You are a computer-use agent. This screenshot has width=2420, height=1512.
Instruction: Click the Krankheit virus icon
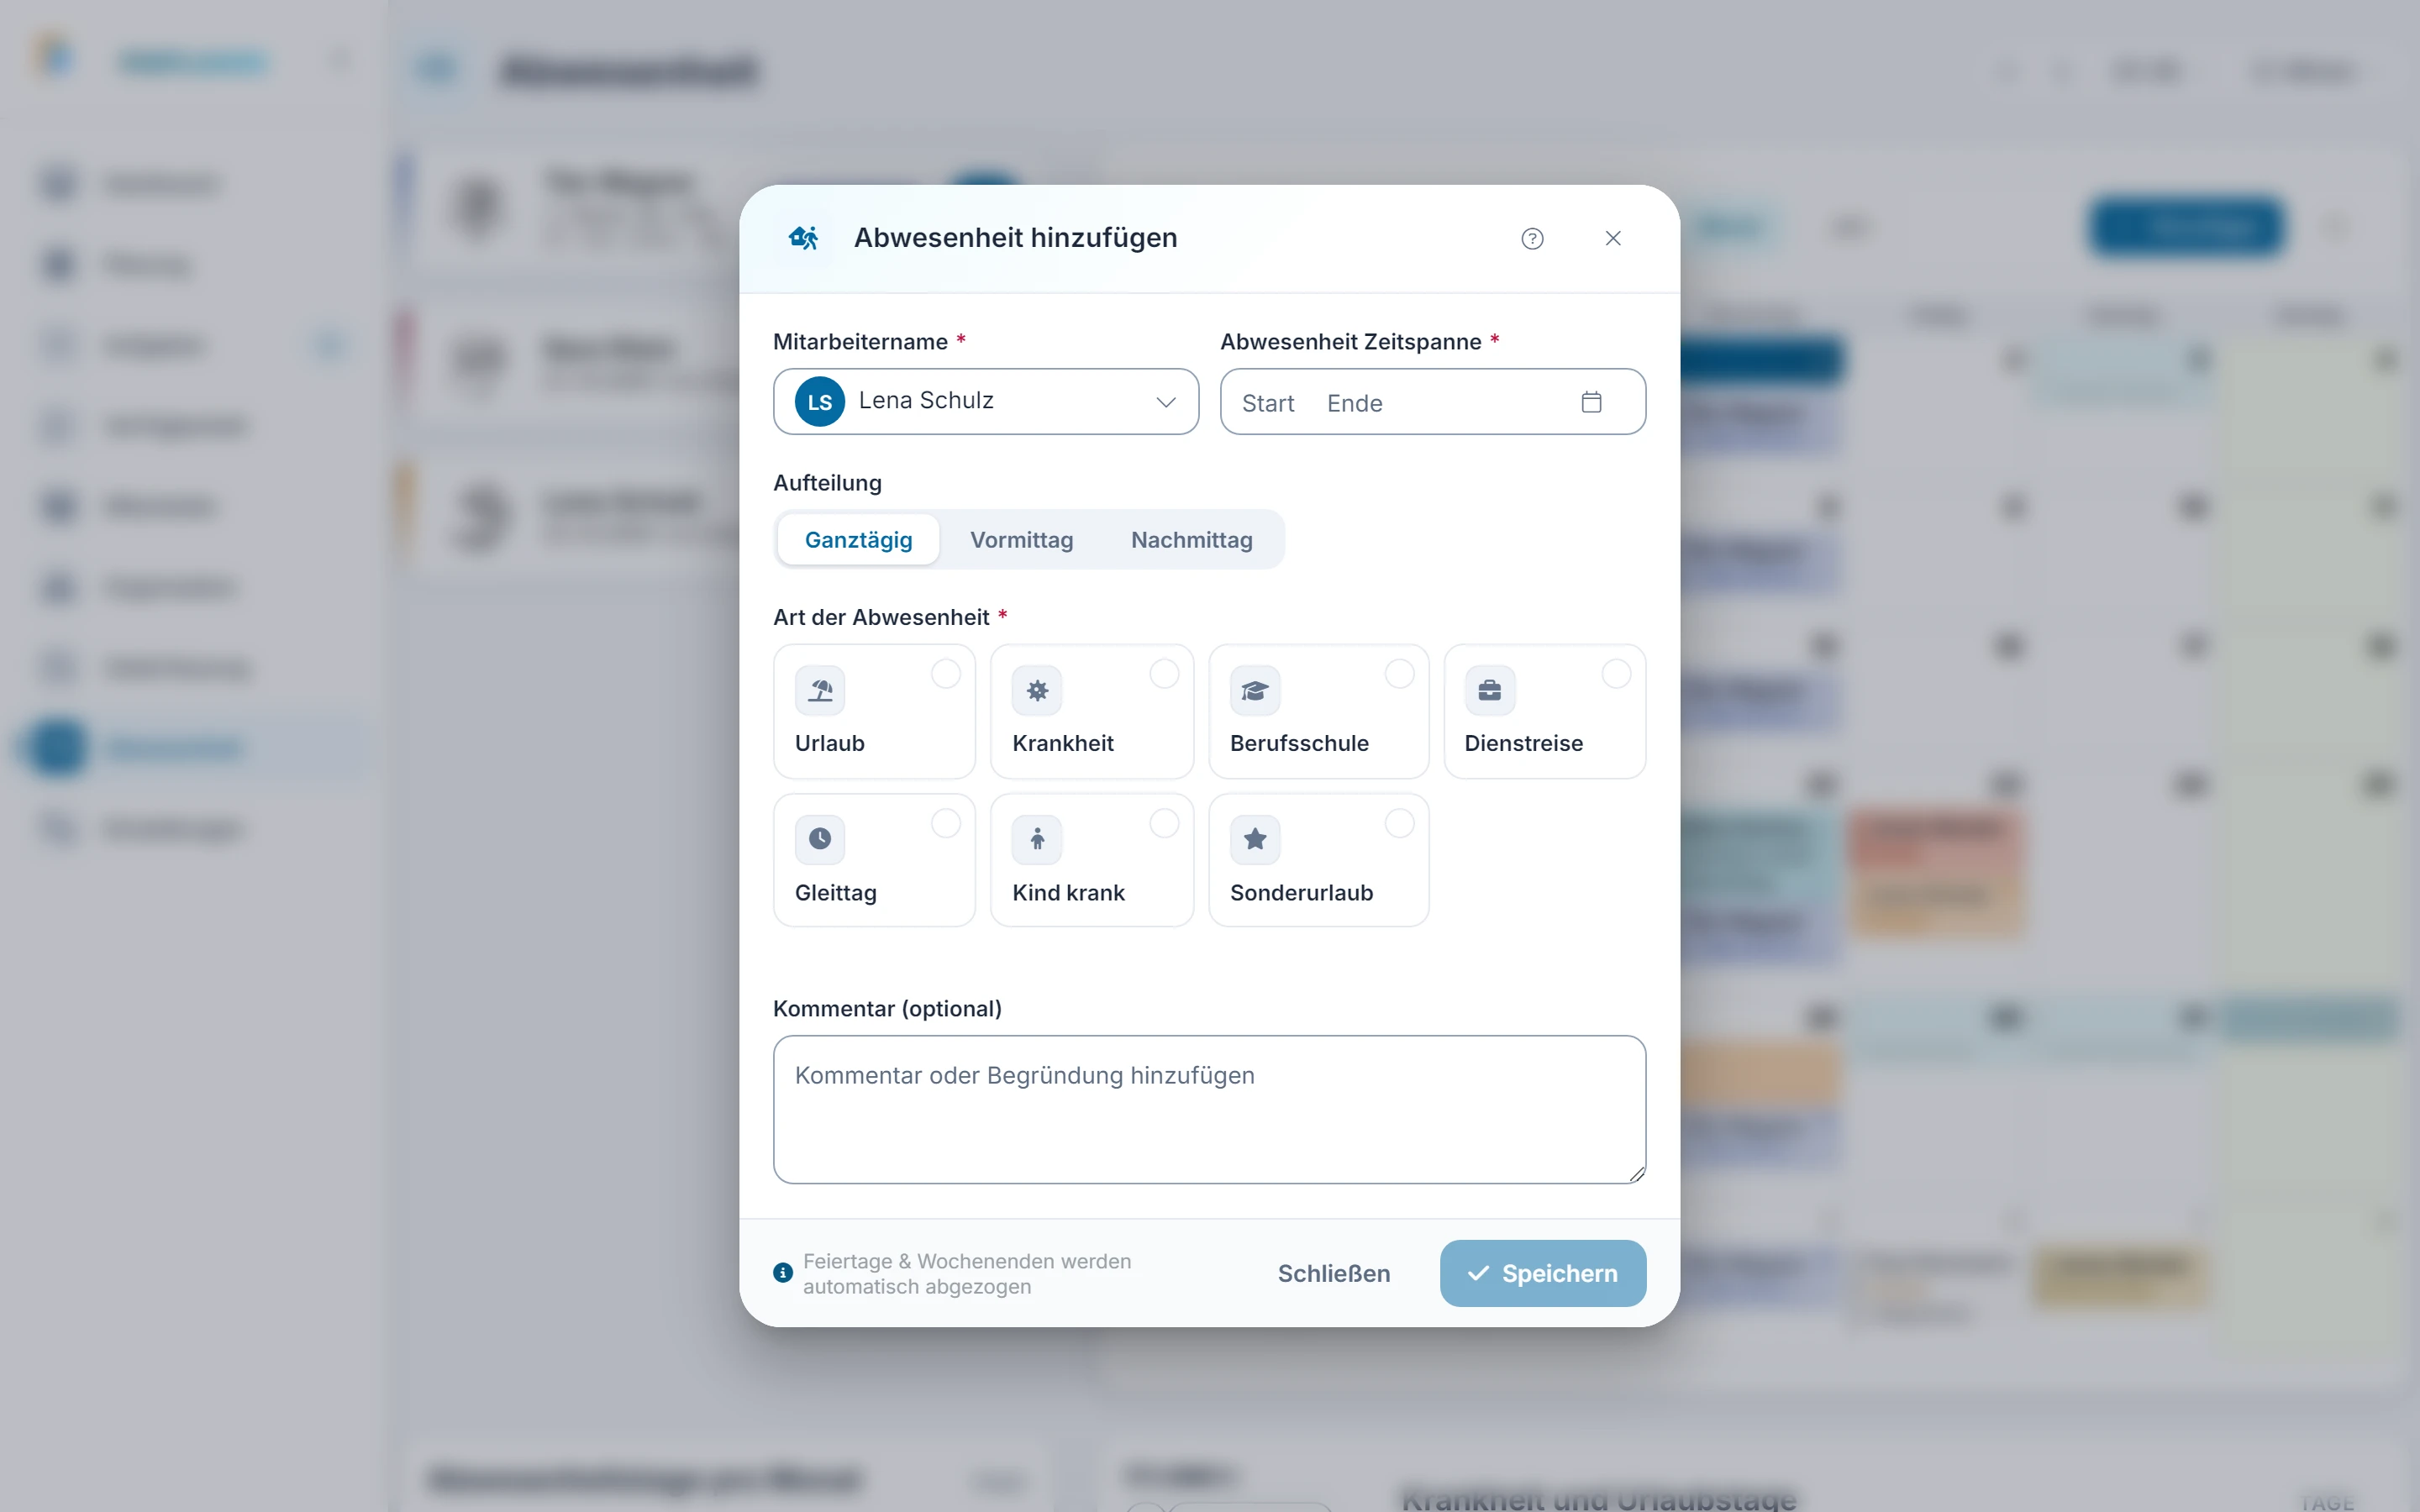(1037, 690)
